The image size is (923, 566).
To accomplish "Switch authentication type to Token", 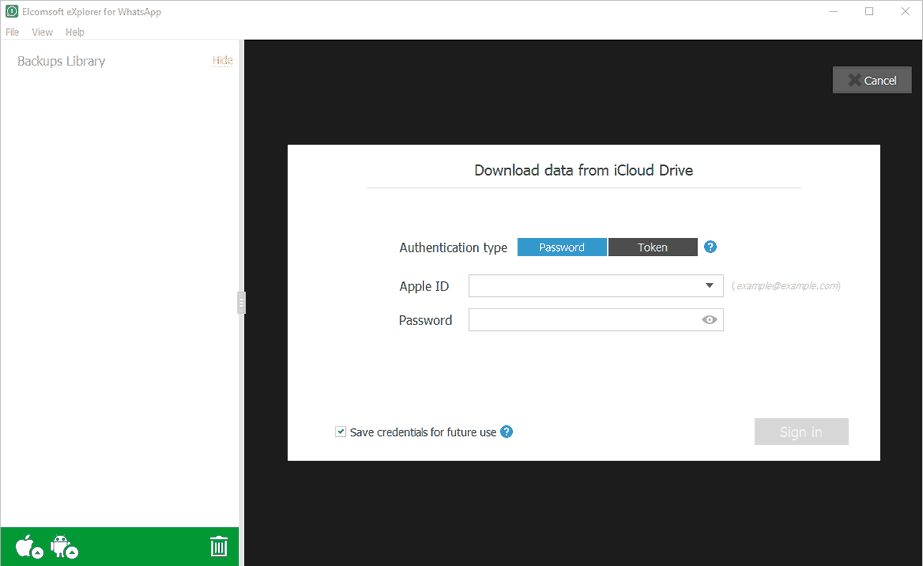I will click(x=653, y=247).
